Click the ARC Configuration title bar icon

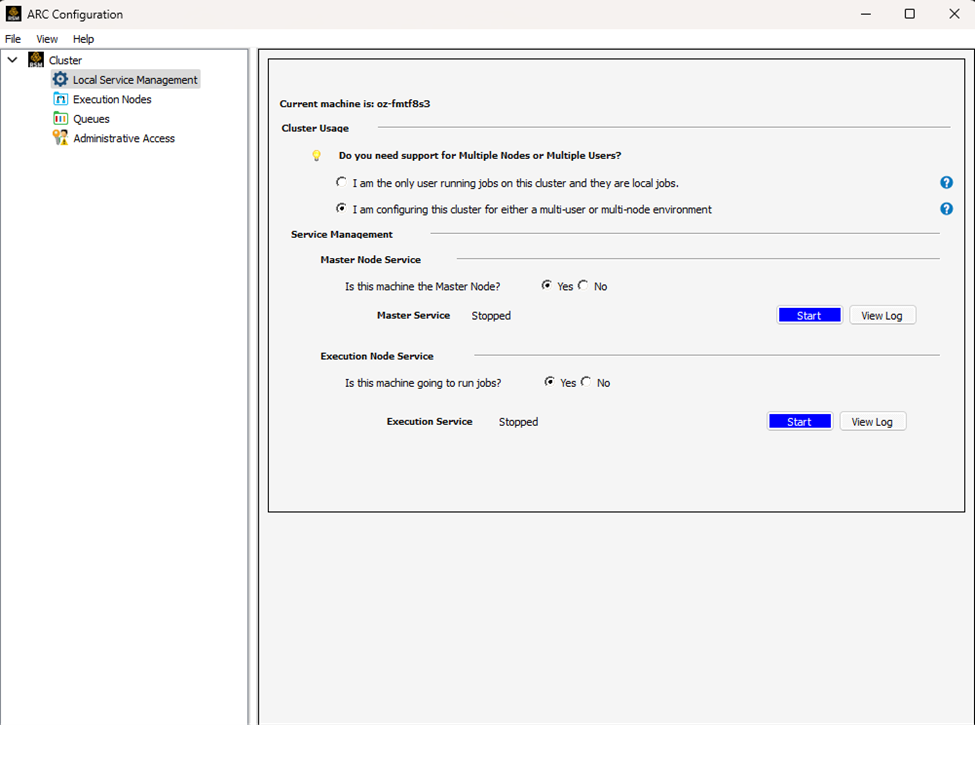tap(14, 14)
